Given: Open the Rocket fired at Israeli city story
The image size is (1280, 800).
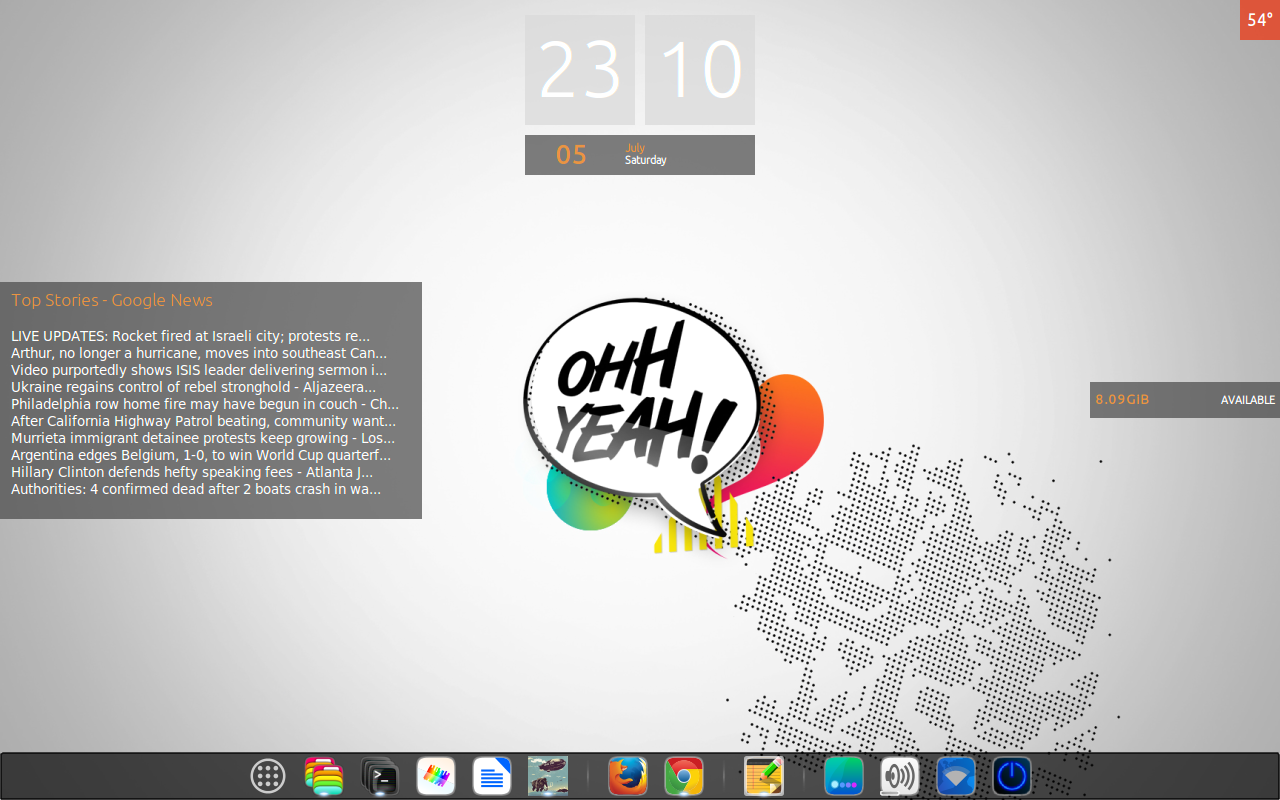Looking at the screenshot, I should [x=191, y=336].
